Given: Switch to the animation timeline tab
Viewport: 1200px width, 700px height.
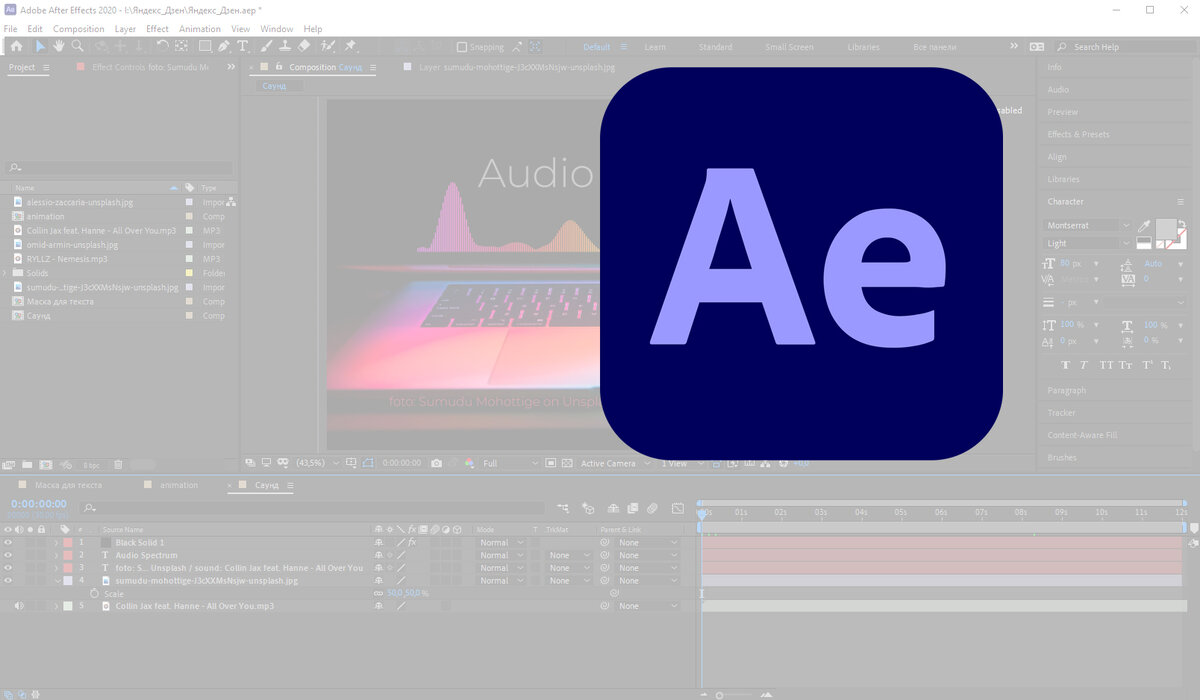Looking at the screenshot, I should (179, 485).
